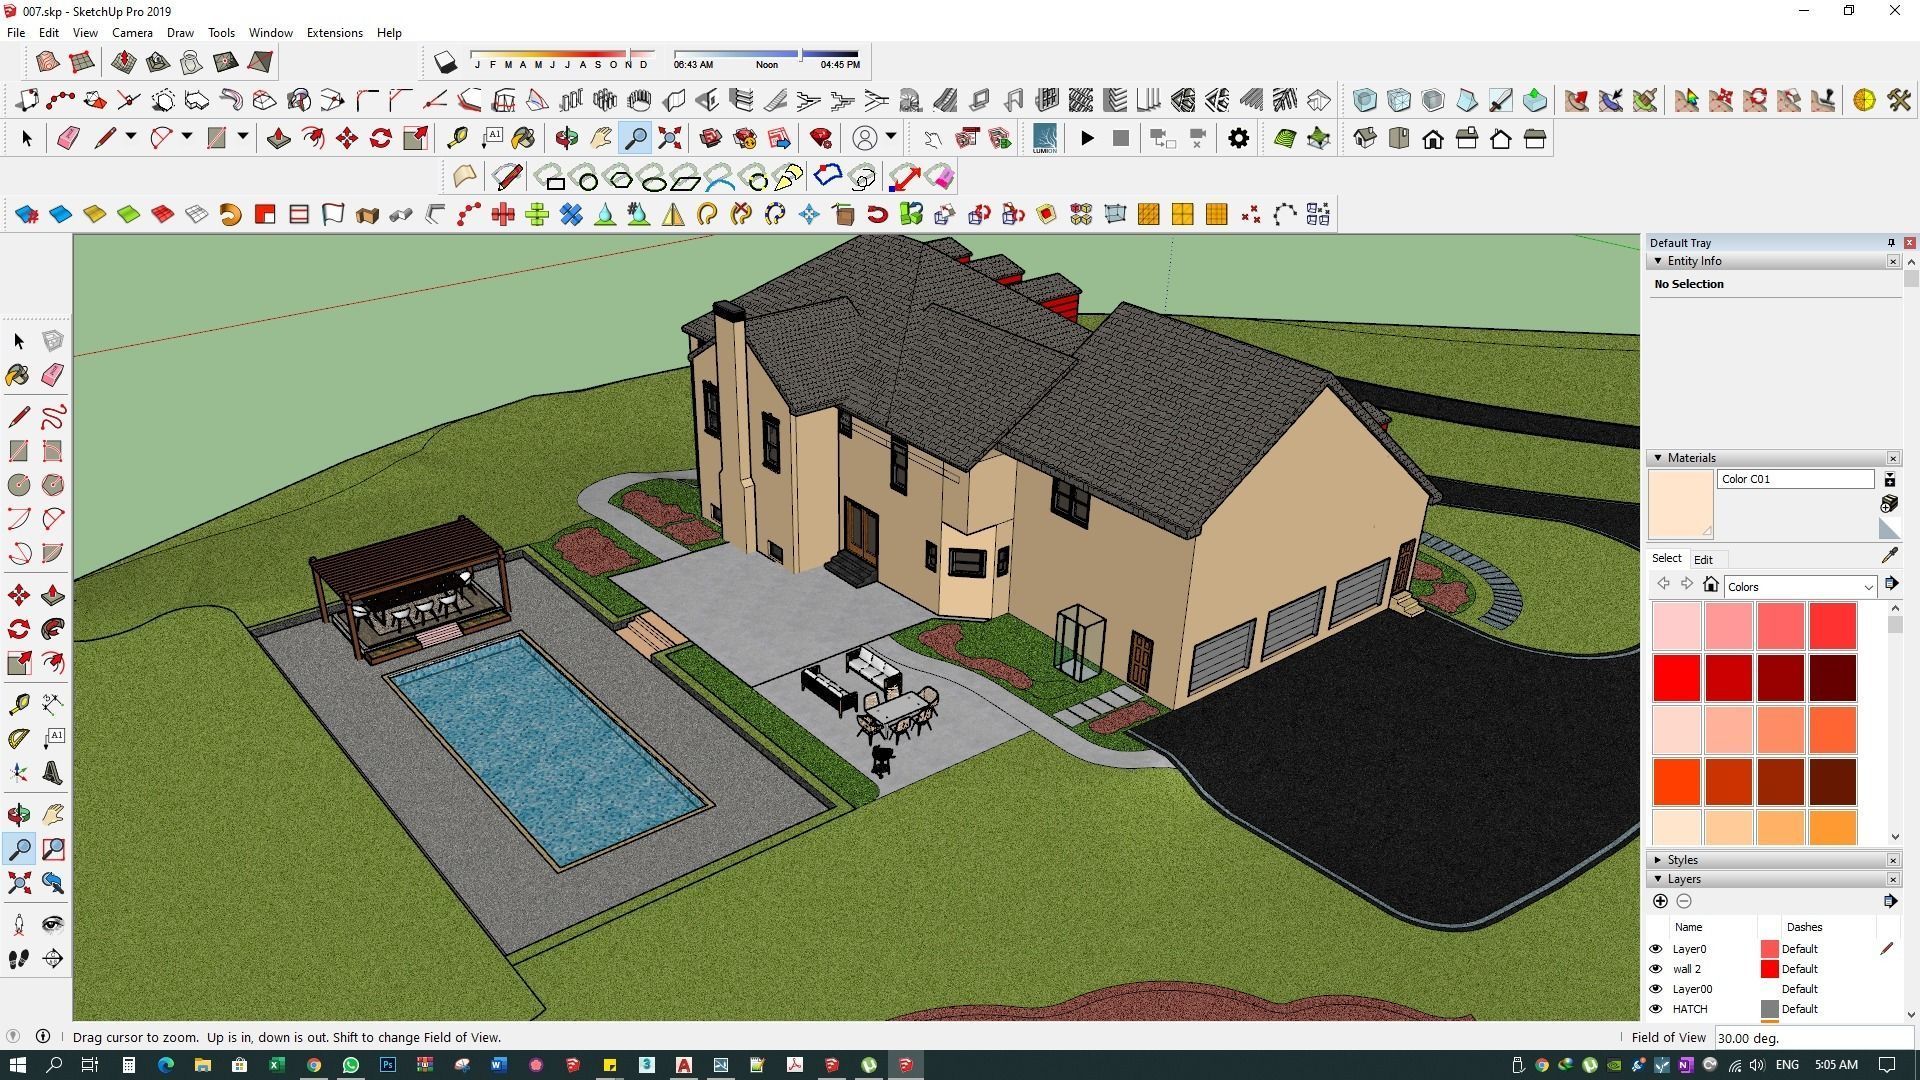Activate the Push/Pull tool in top toolbar
1920x1080 pixels.
278,138
